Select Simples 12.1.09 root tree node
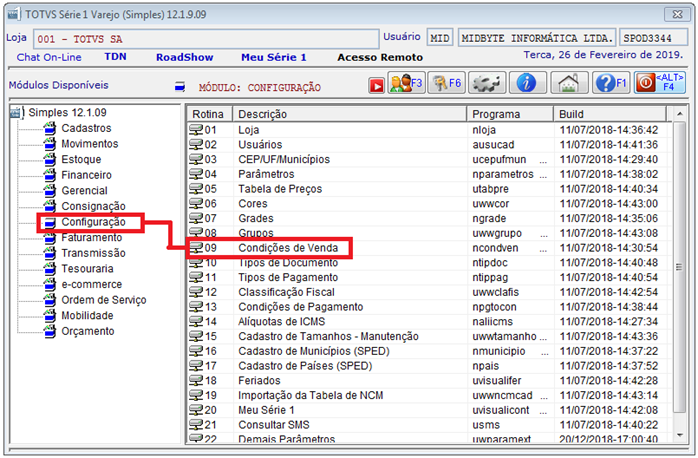This screenshot has height=458, width=698. tap(67, 112)
